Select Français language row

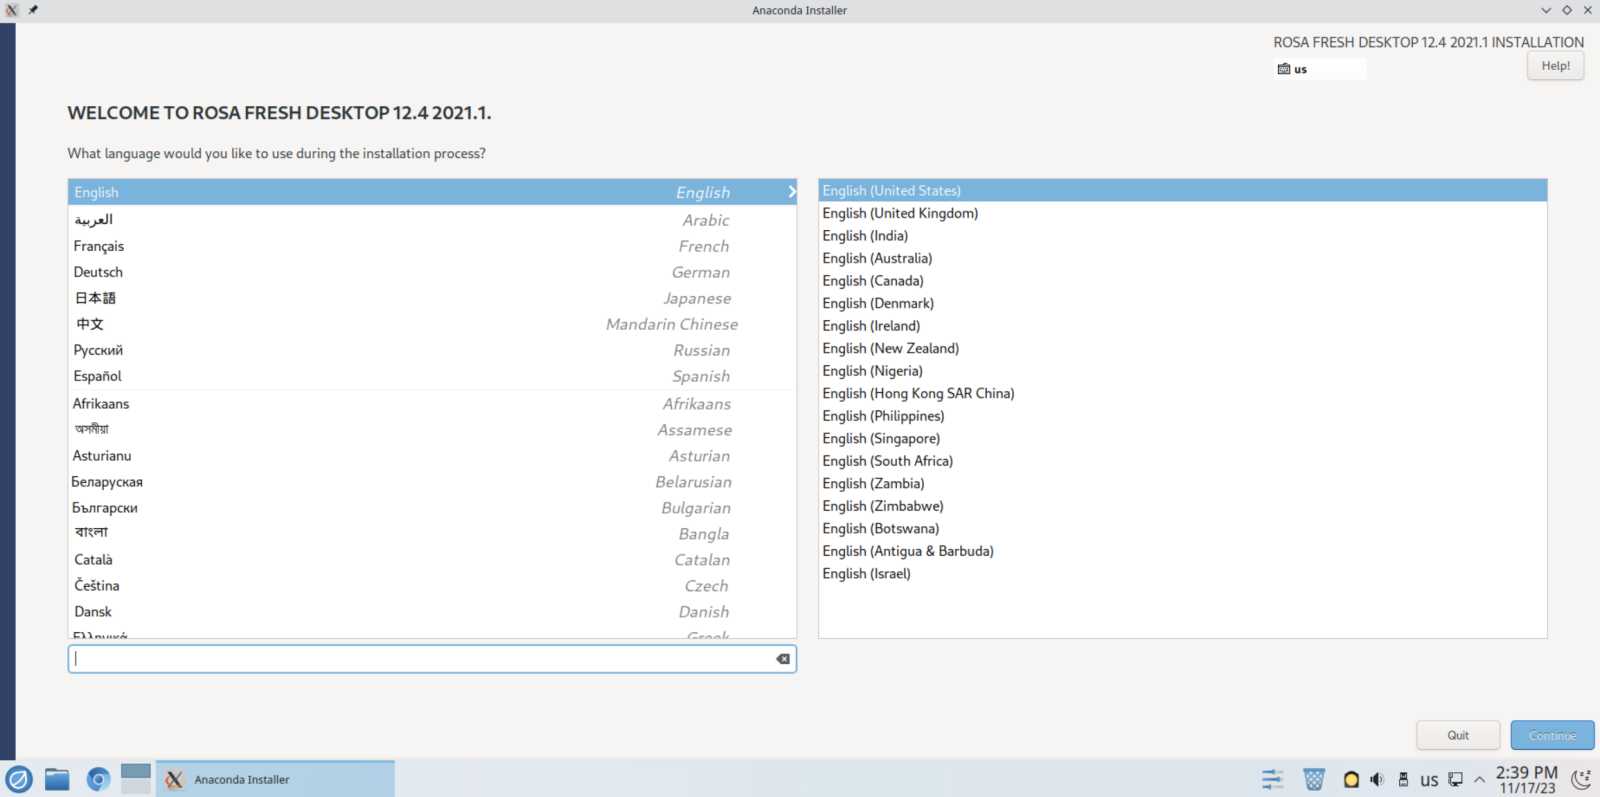tap(432, 246)
